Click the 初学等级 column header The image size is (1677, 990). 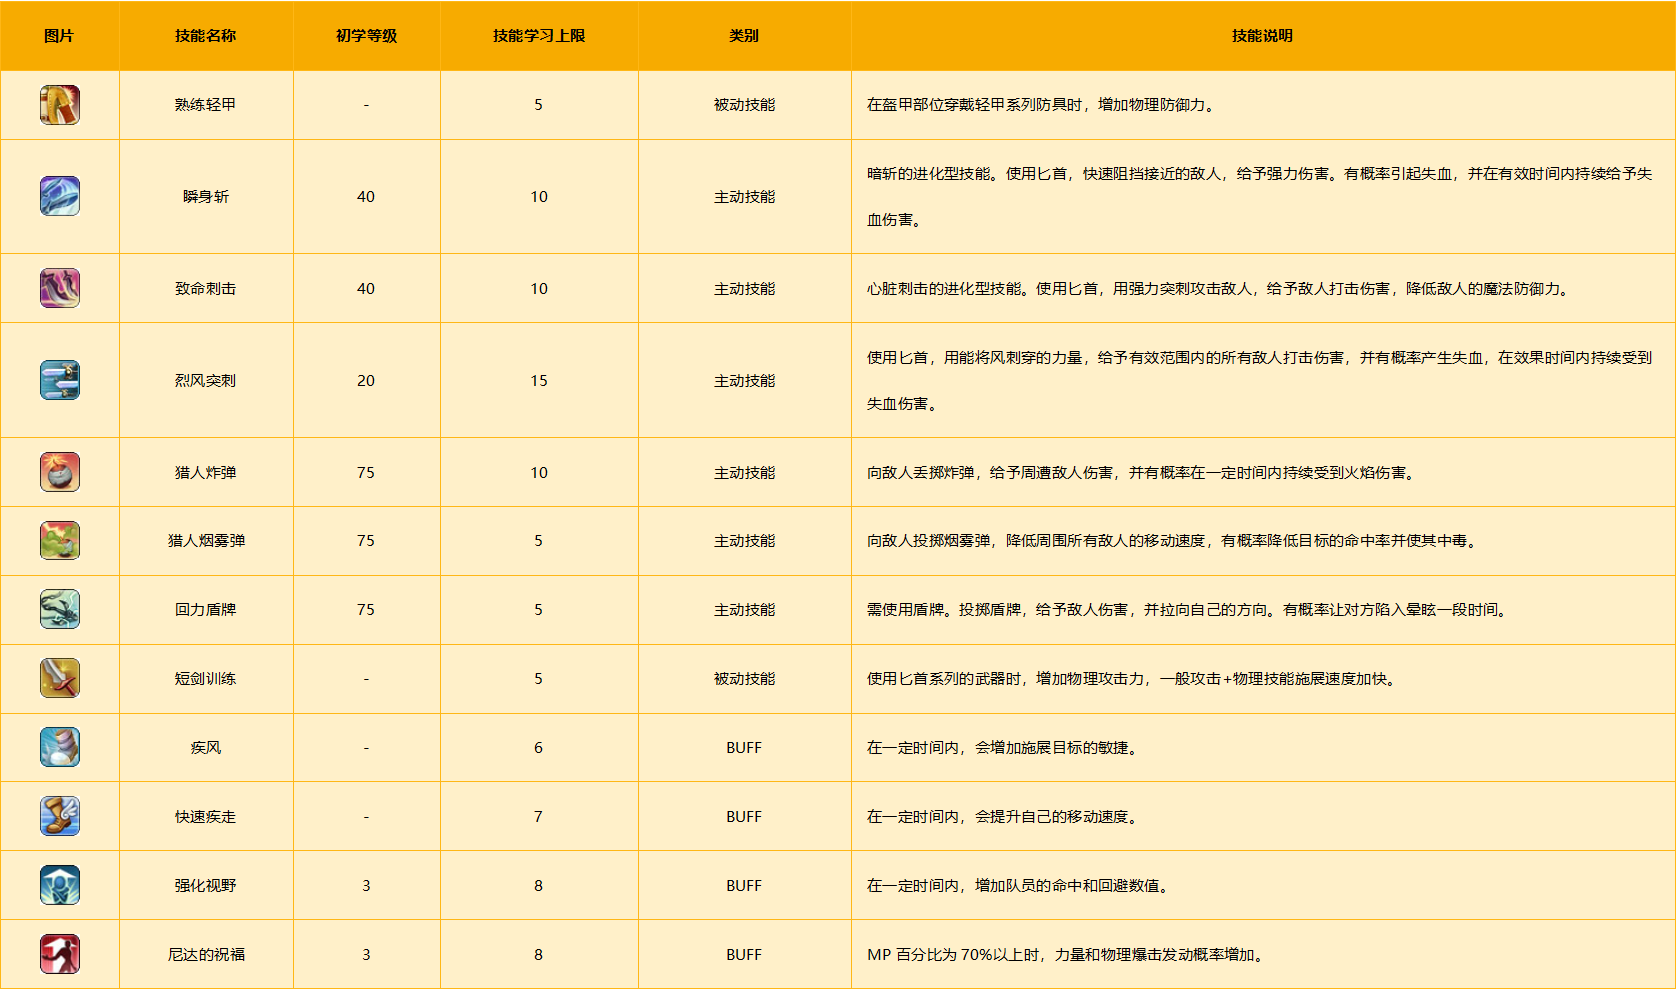coord(366,36)
